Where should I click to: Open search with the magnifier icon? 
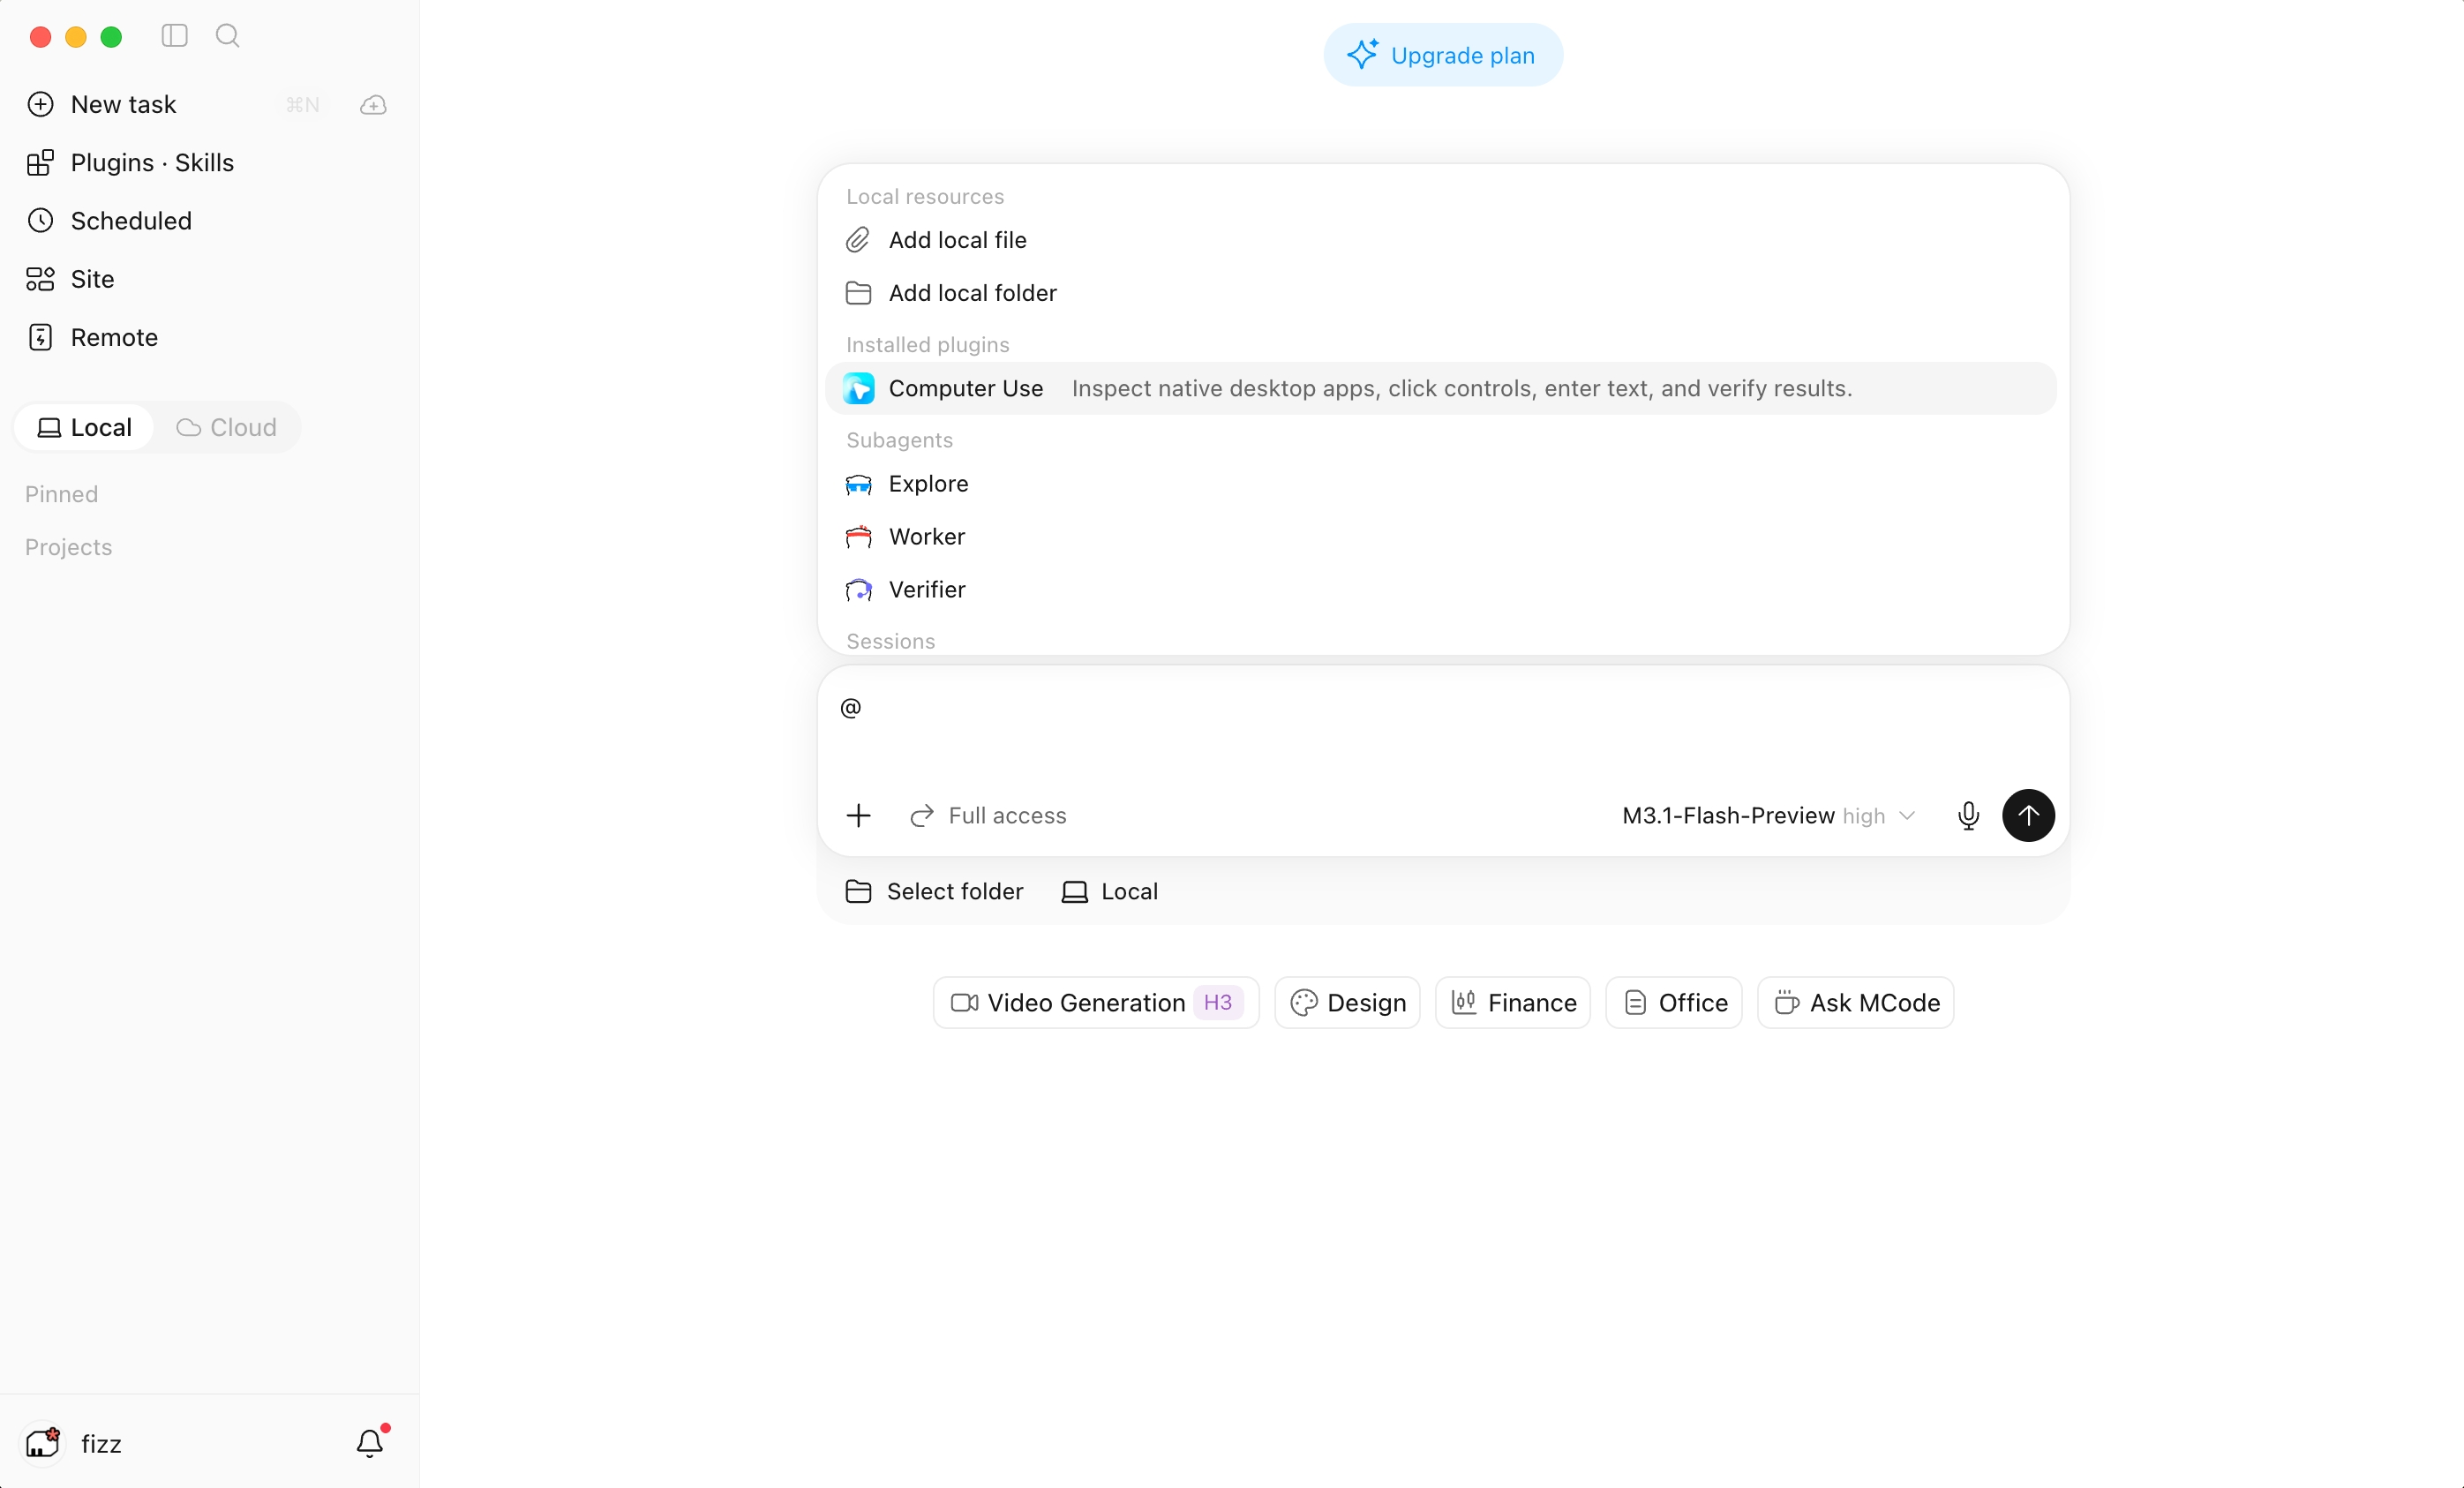[228, 36]
